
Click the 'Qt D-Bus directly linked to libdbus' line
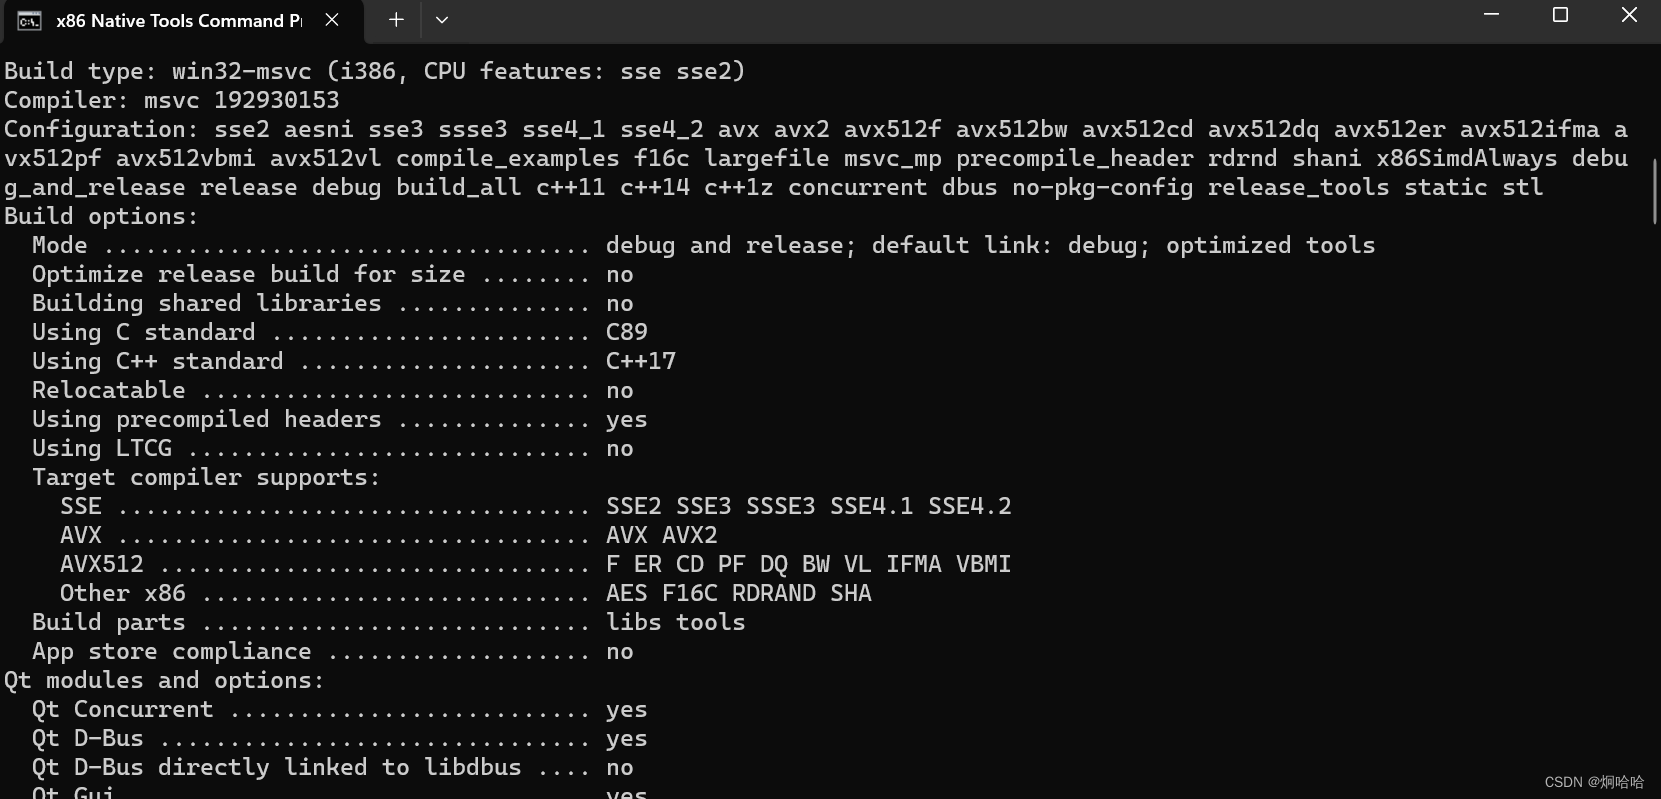[333, 768]
